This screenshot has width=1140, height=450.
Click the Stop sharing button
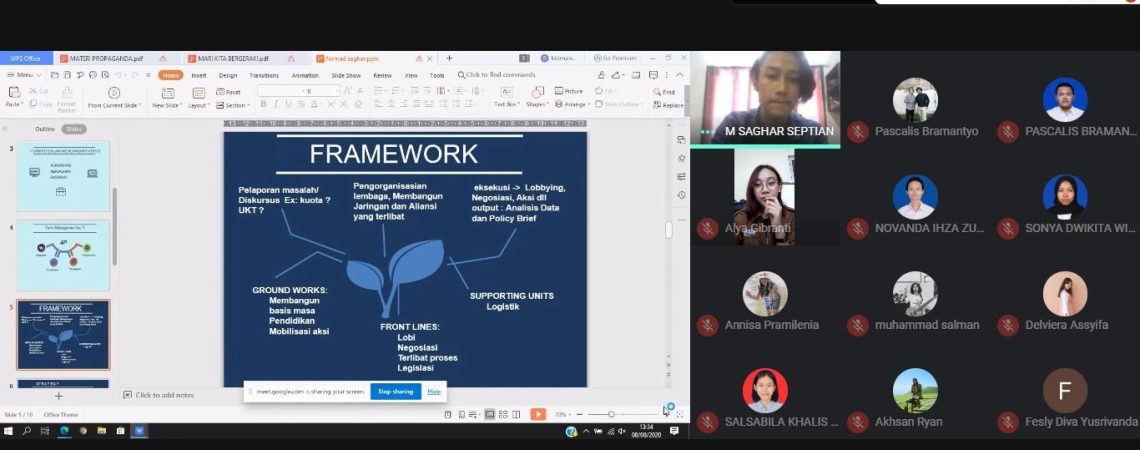point(396,391)
